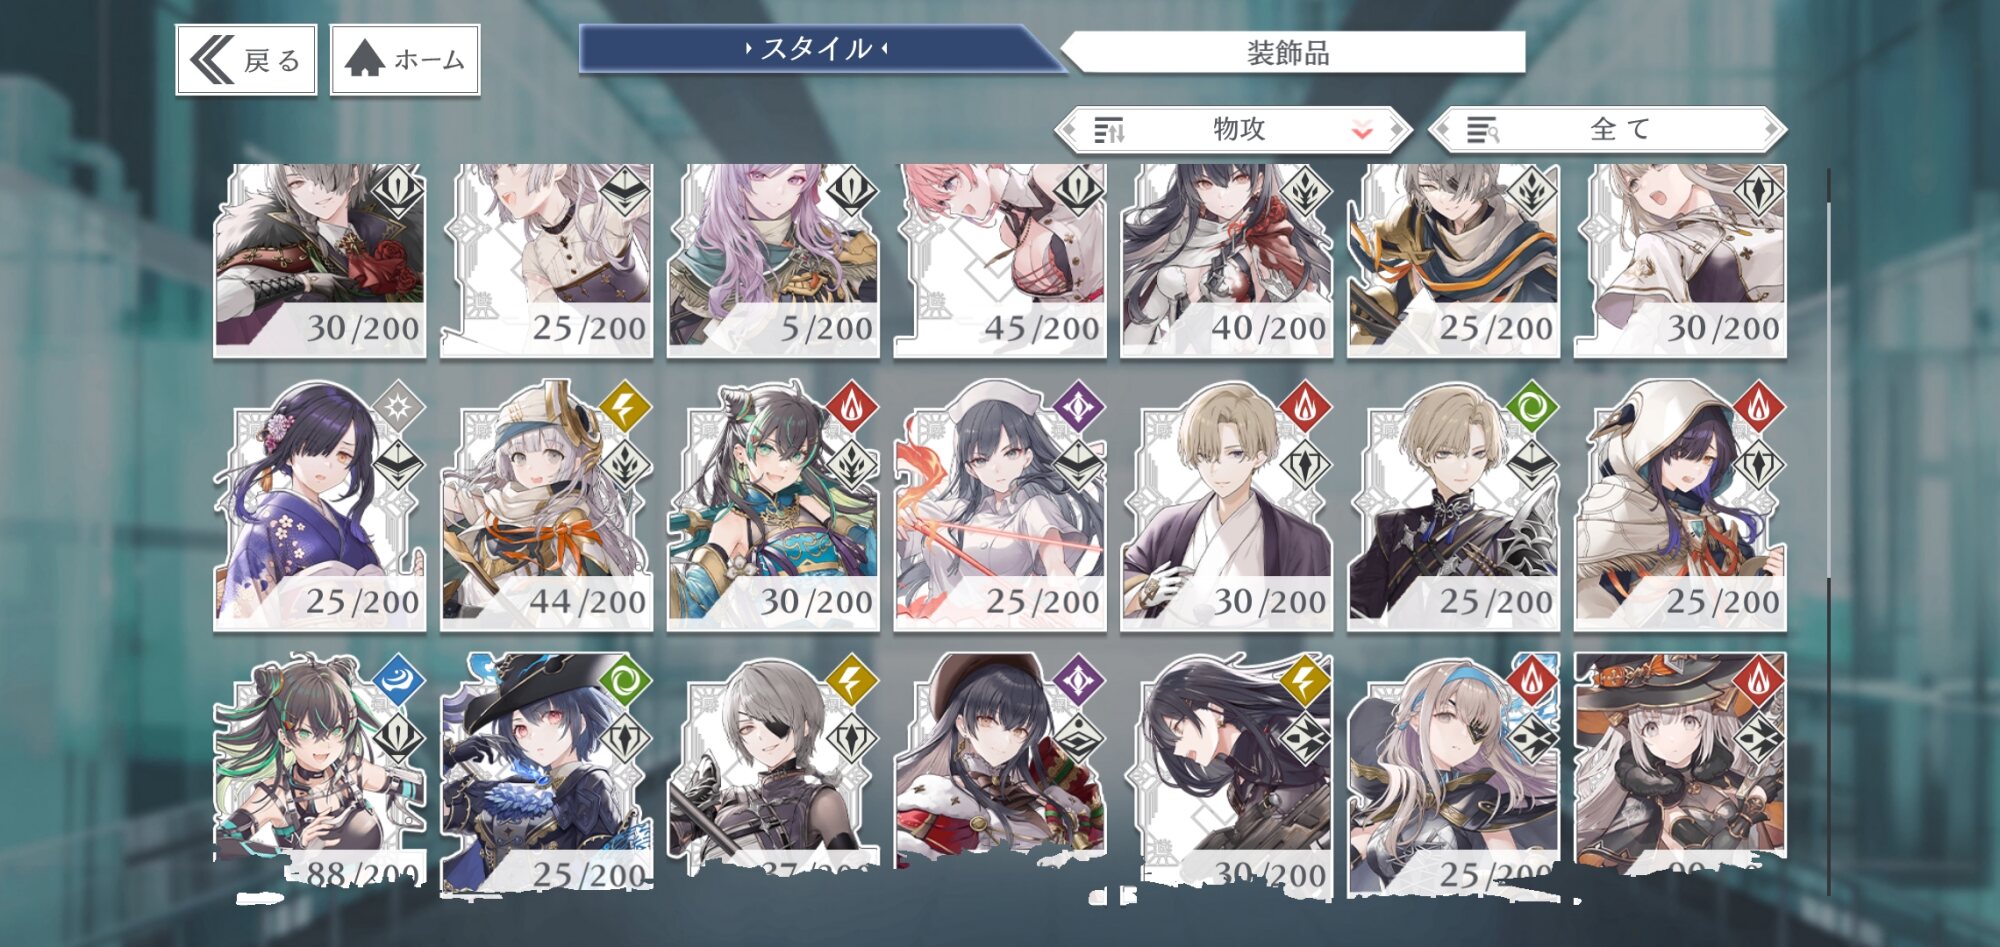Open the eyepatch man lightning style card
The image size is (2000, 947).
(x=773, y=765)
